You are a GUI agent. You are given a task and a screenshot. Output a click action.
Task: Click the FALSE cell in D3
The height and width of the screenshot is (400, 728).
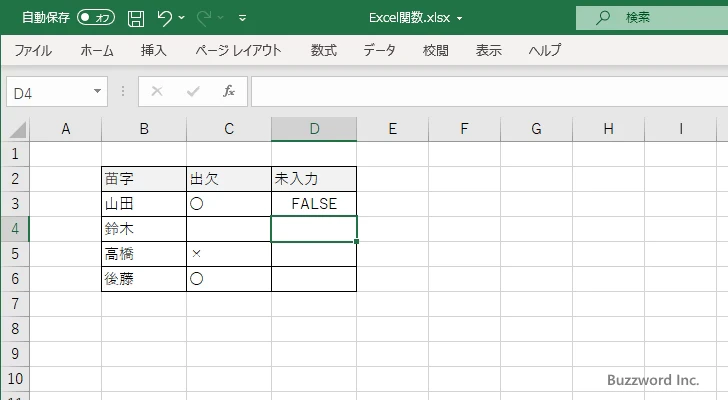(x=314, y=204)
